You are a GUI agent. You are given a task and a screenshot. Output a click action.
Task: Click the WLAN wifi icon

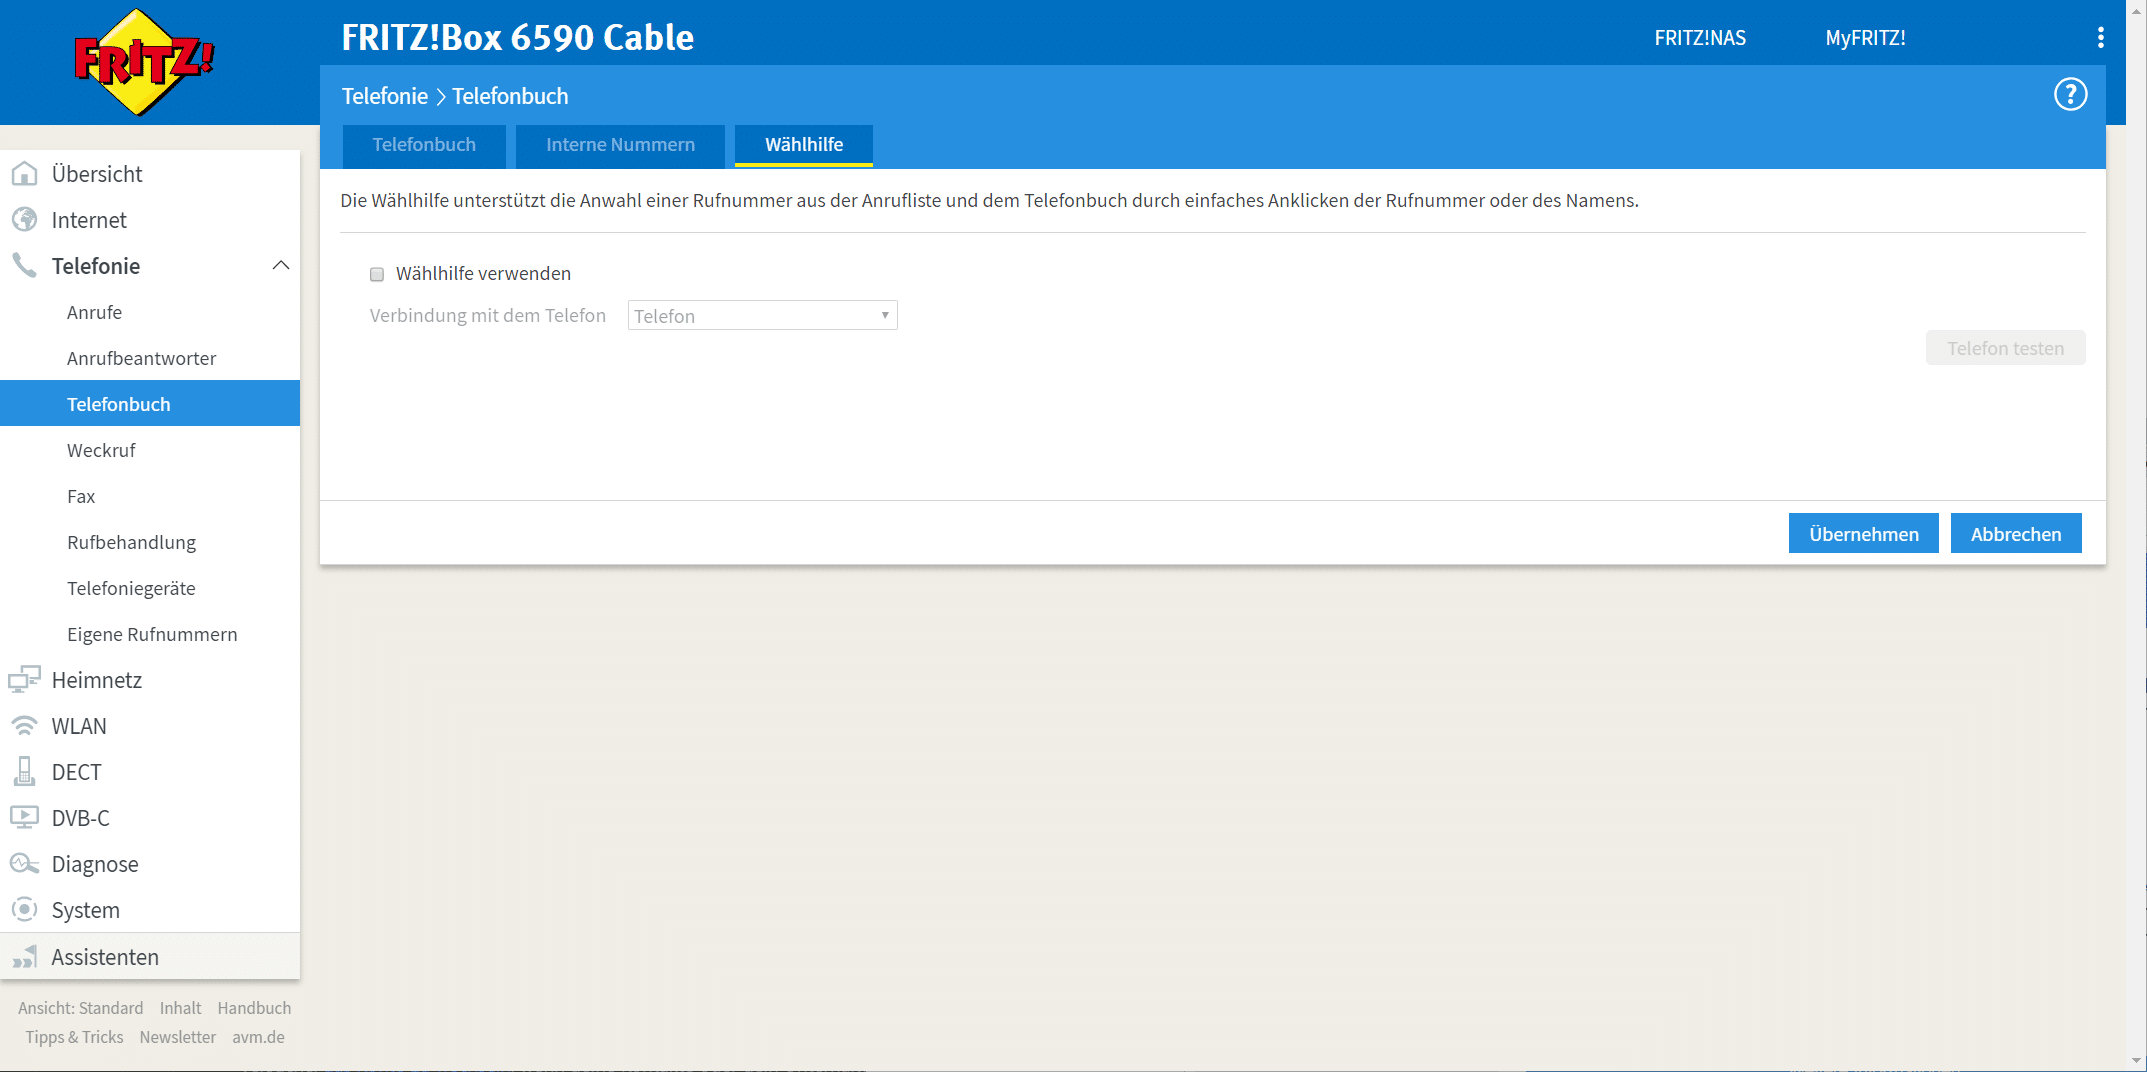point(24,726)
